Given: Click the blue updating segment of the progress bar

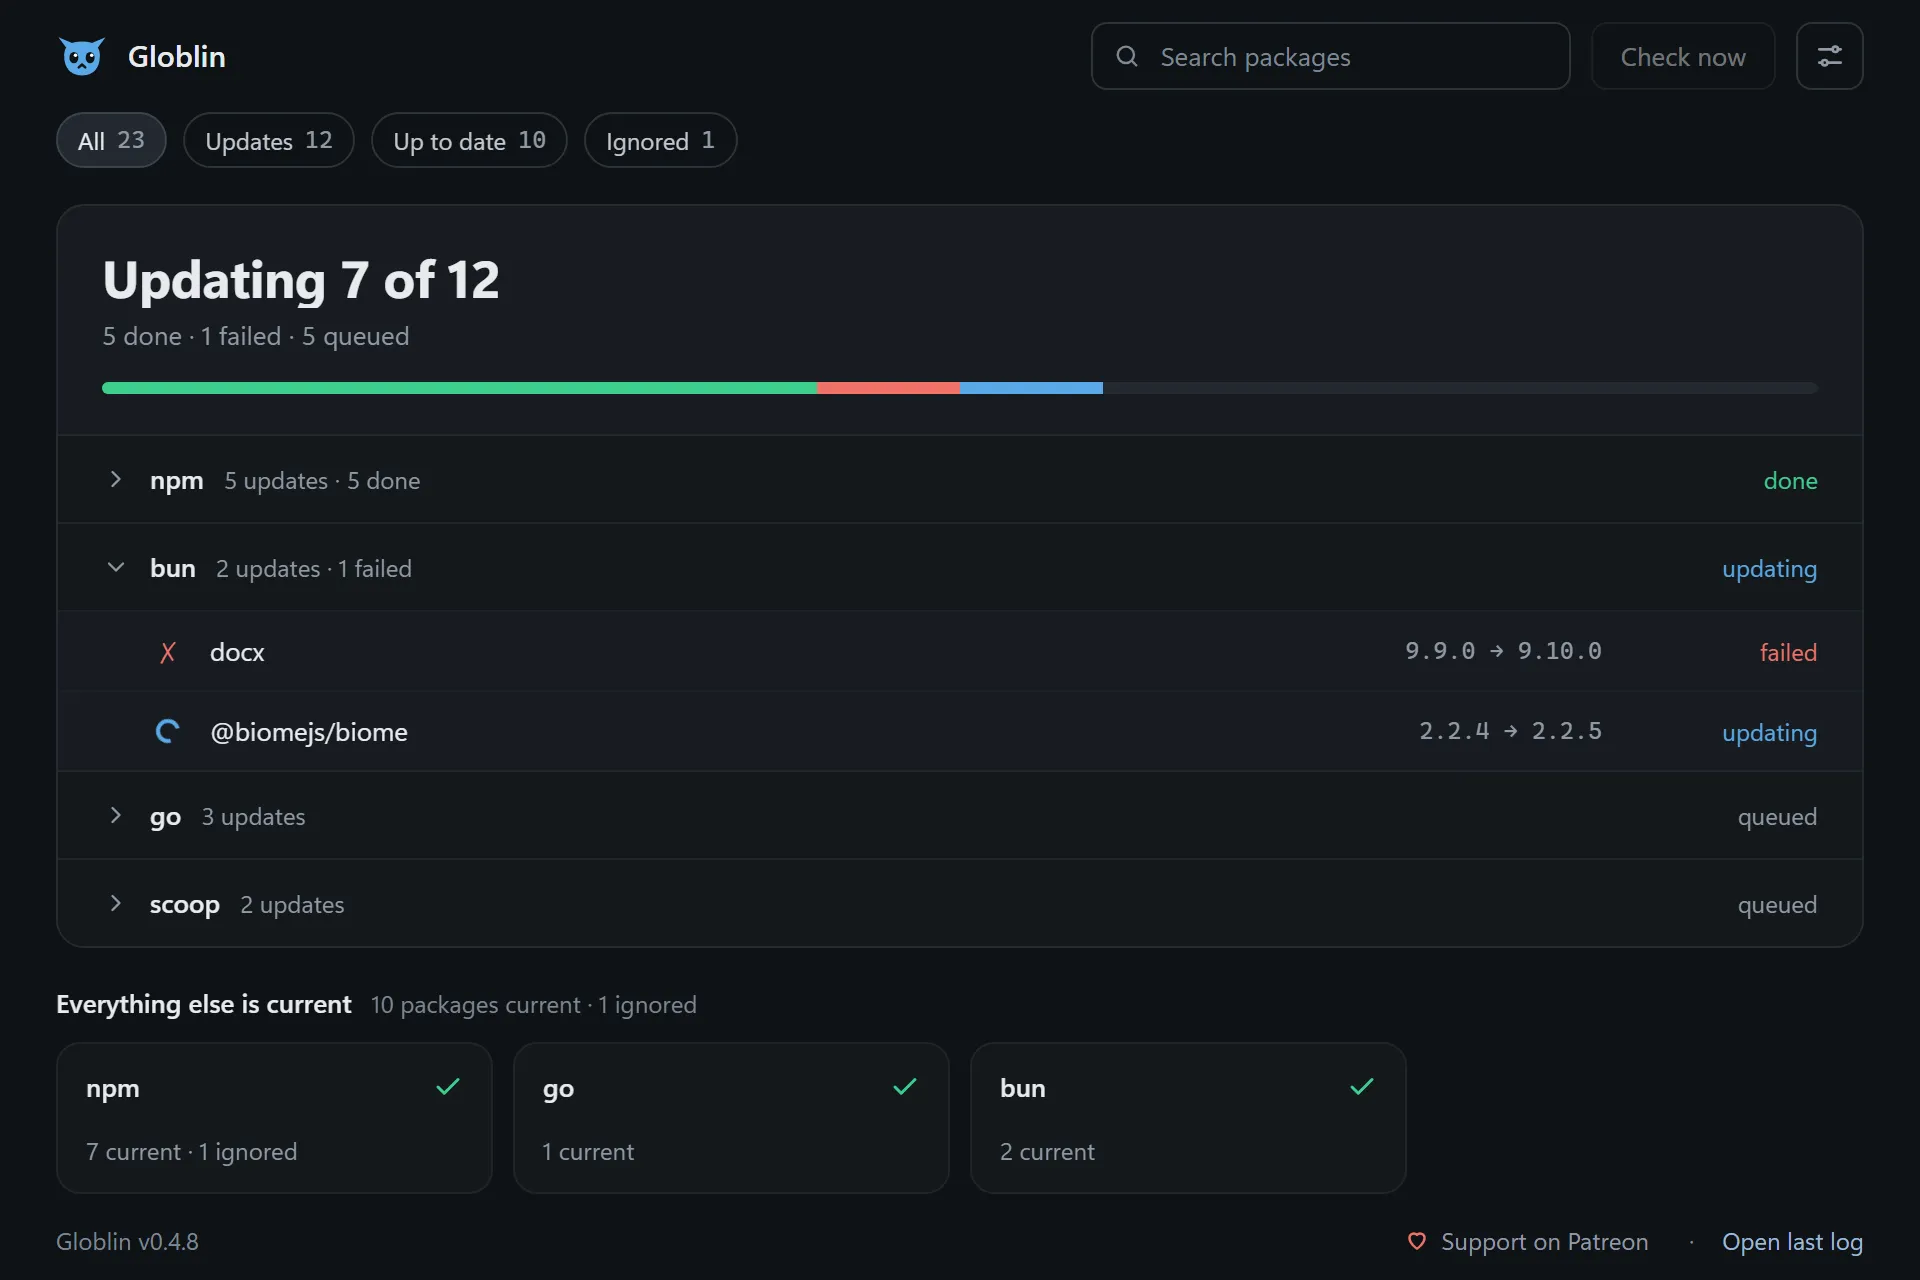Looking at the screenshot, I should coord(1031,388).
